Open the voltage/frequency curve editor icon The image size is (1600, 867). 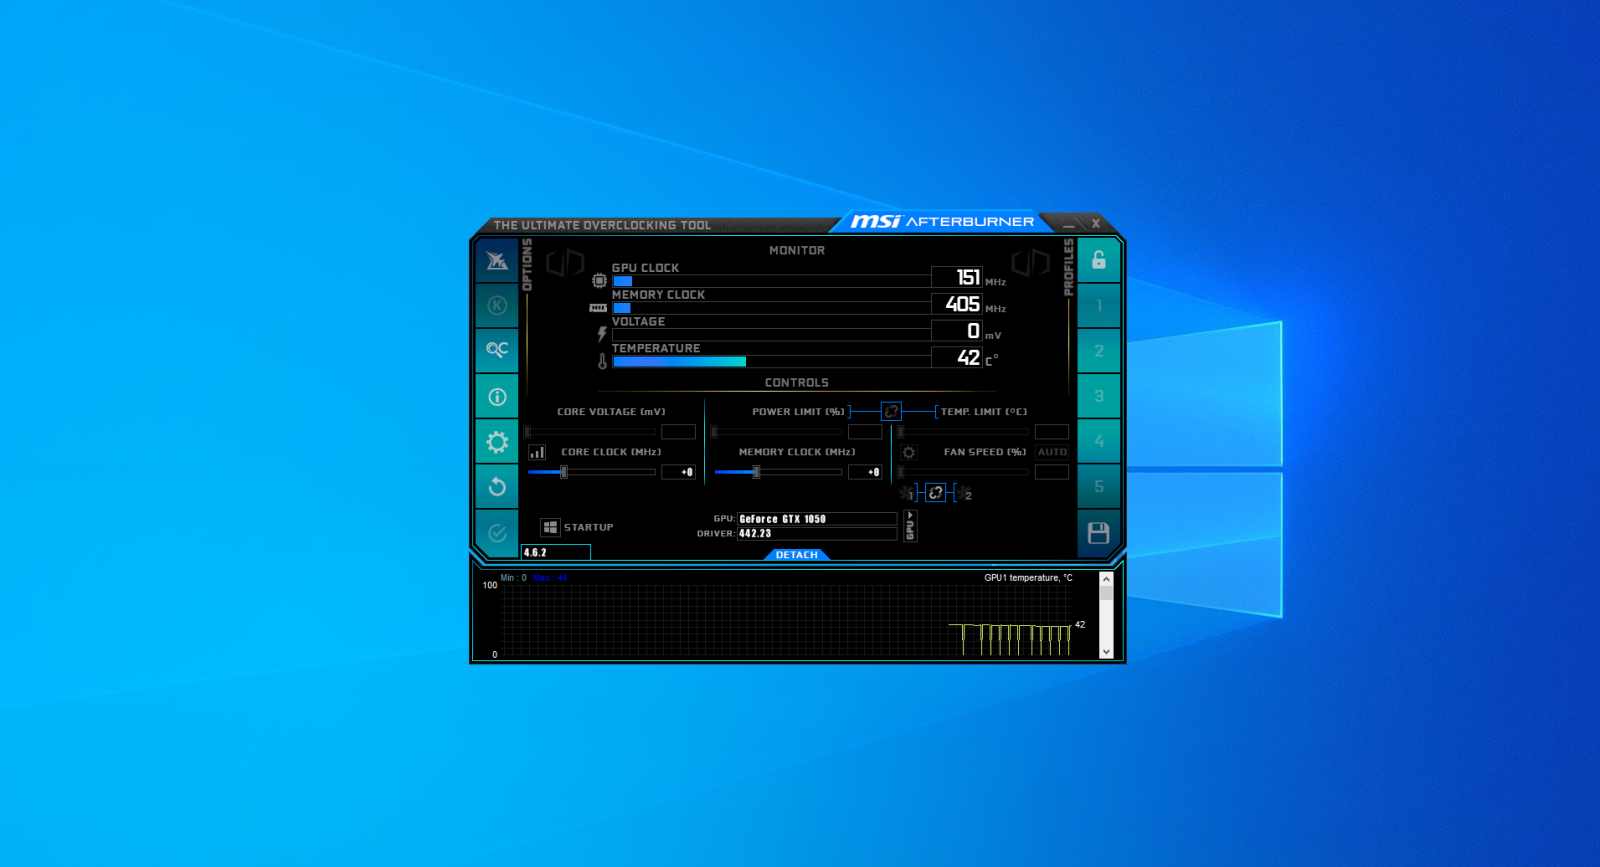(537, 452)
